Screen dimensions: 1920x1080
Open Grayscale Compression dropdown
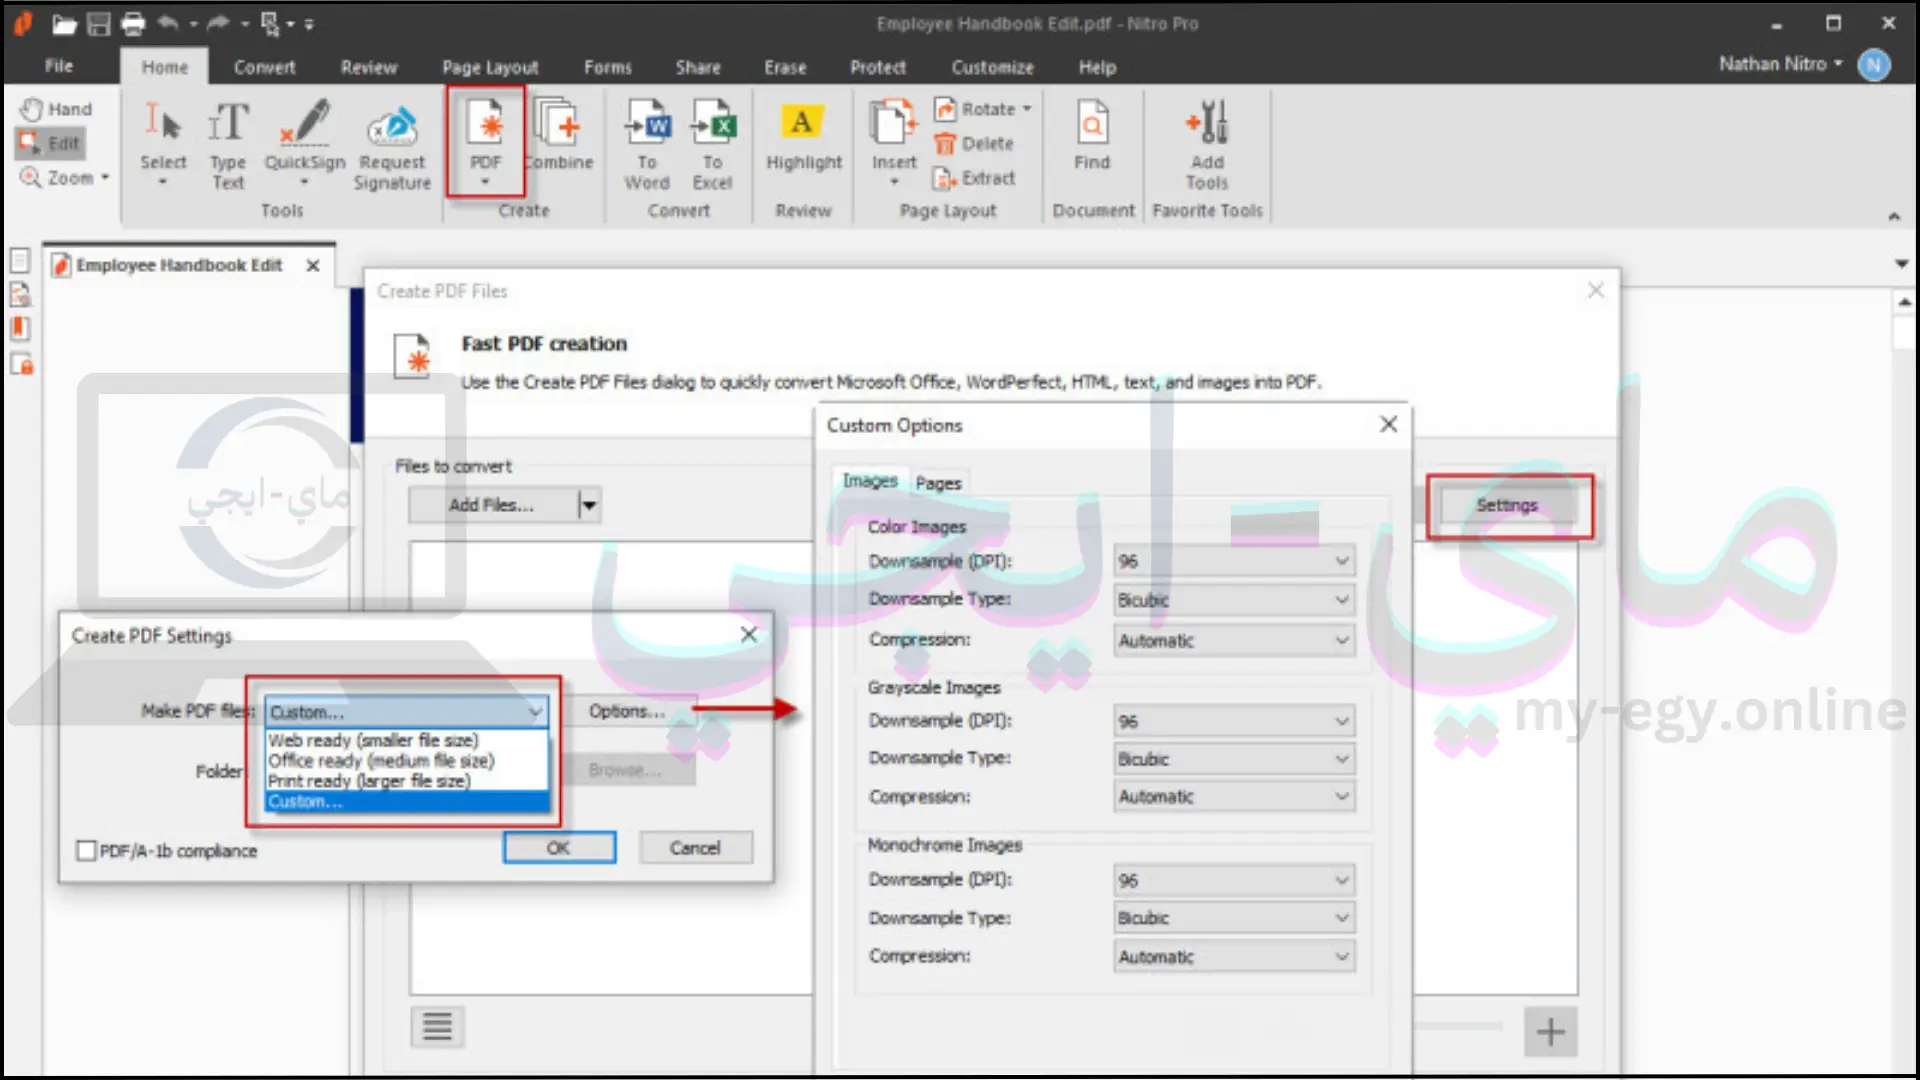coord(1234,797)
